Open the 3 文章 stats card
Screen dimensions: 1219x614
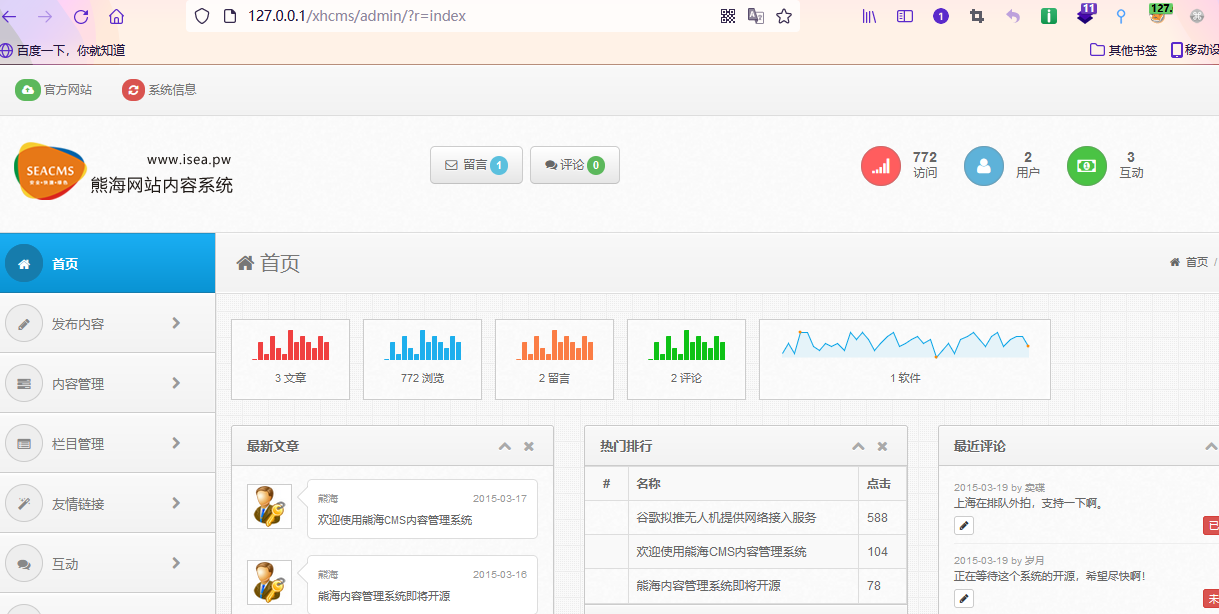pyautogui.click(x=290, y=359)
